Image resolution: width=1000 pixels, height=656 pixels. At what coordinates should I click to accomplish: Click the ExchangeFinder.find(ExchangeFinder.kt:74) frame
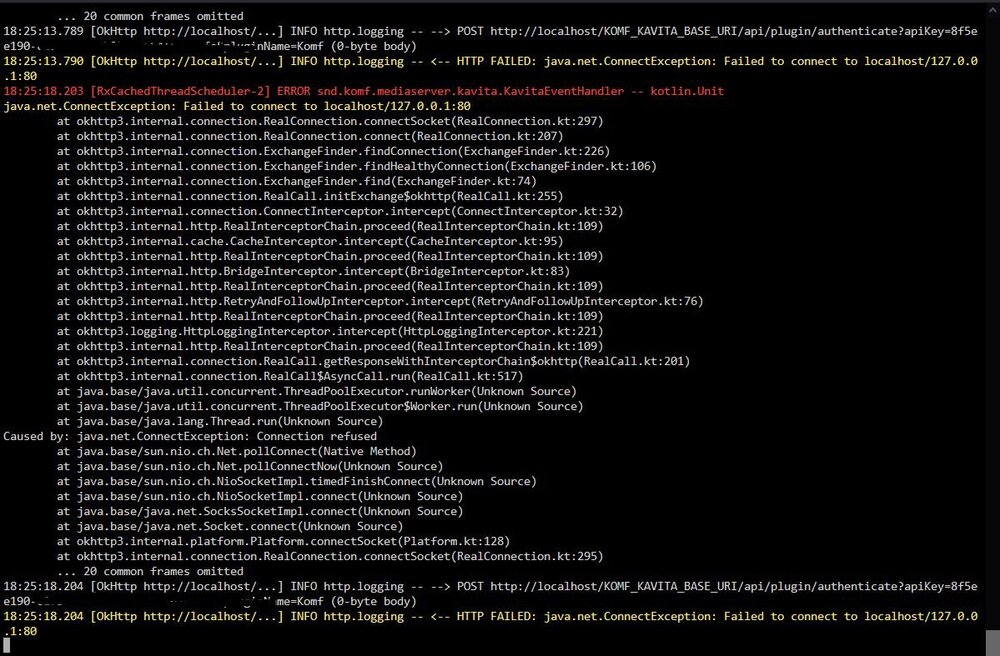pyautogui.click(x=297, y=181)
